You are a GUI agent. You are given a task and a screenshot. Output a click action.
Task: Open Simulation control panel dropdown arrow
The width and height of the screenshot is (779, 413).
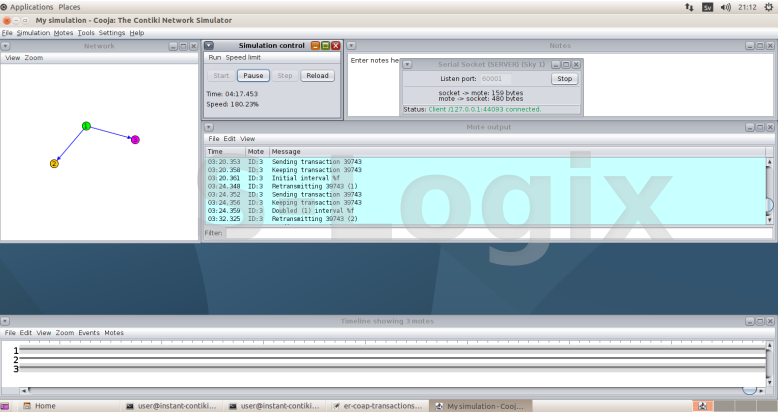(x=209, y=45)
